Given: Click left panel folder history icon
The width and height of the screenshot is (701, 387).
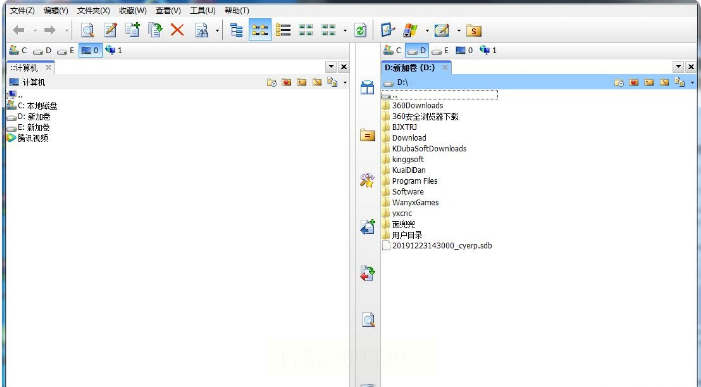Looking at the screenshot, I should click(x=271, y=82).
